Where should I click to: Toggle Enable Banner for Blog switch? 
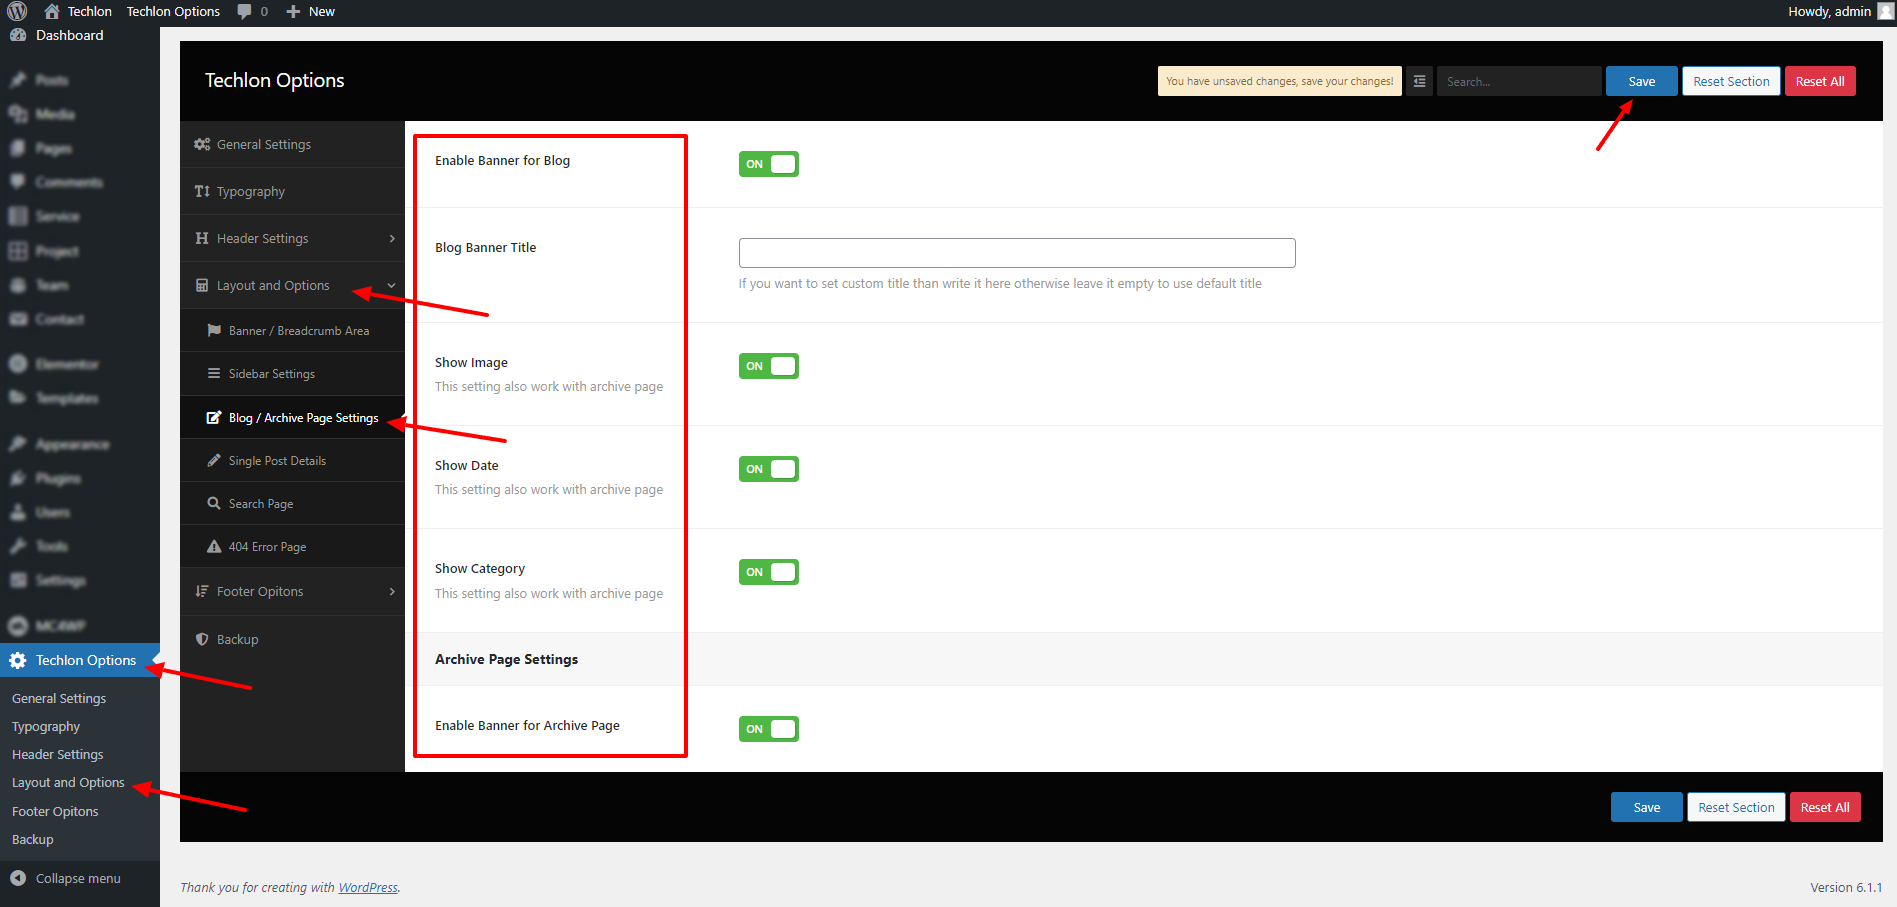click(768, 164)
